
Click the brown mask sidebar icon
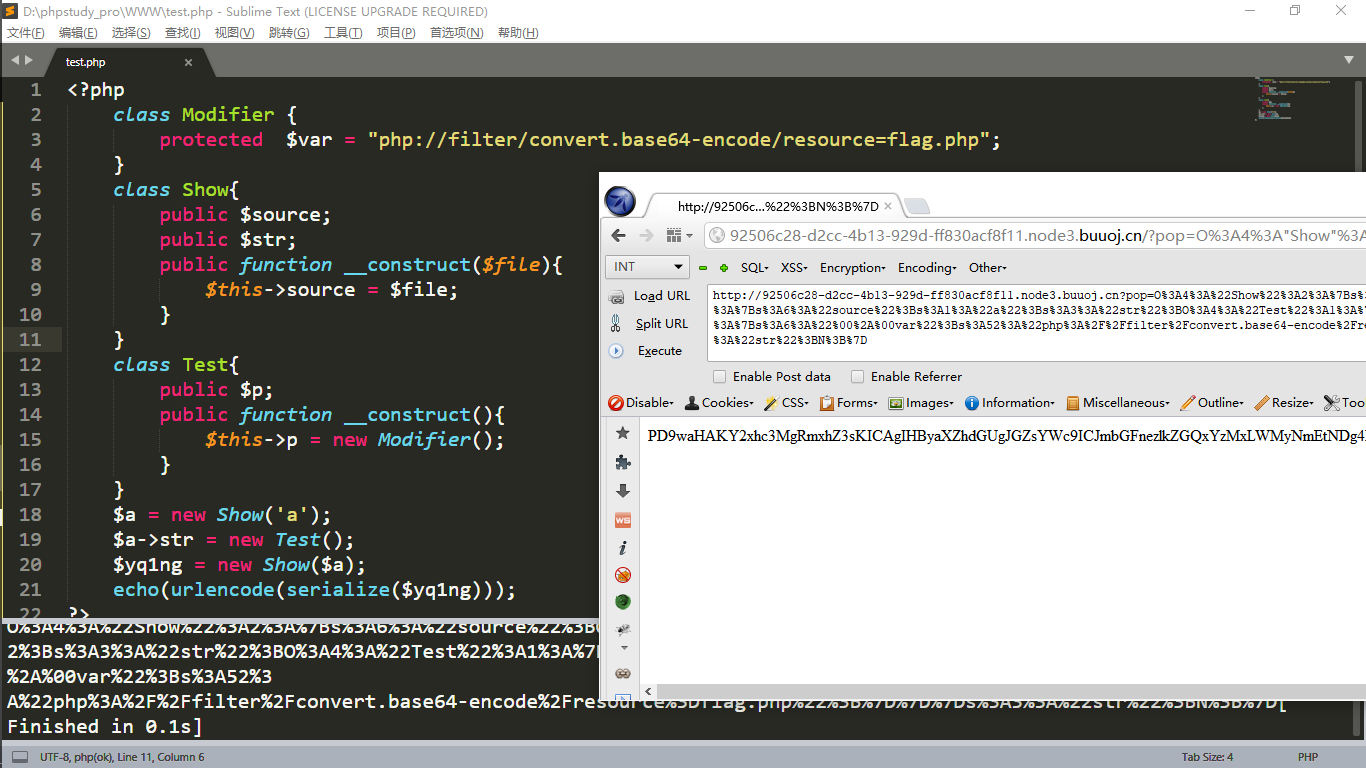(x=623, y=673)
